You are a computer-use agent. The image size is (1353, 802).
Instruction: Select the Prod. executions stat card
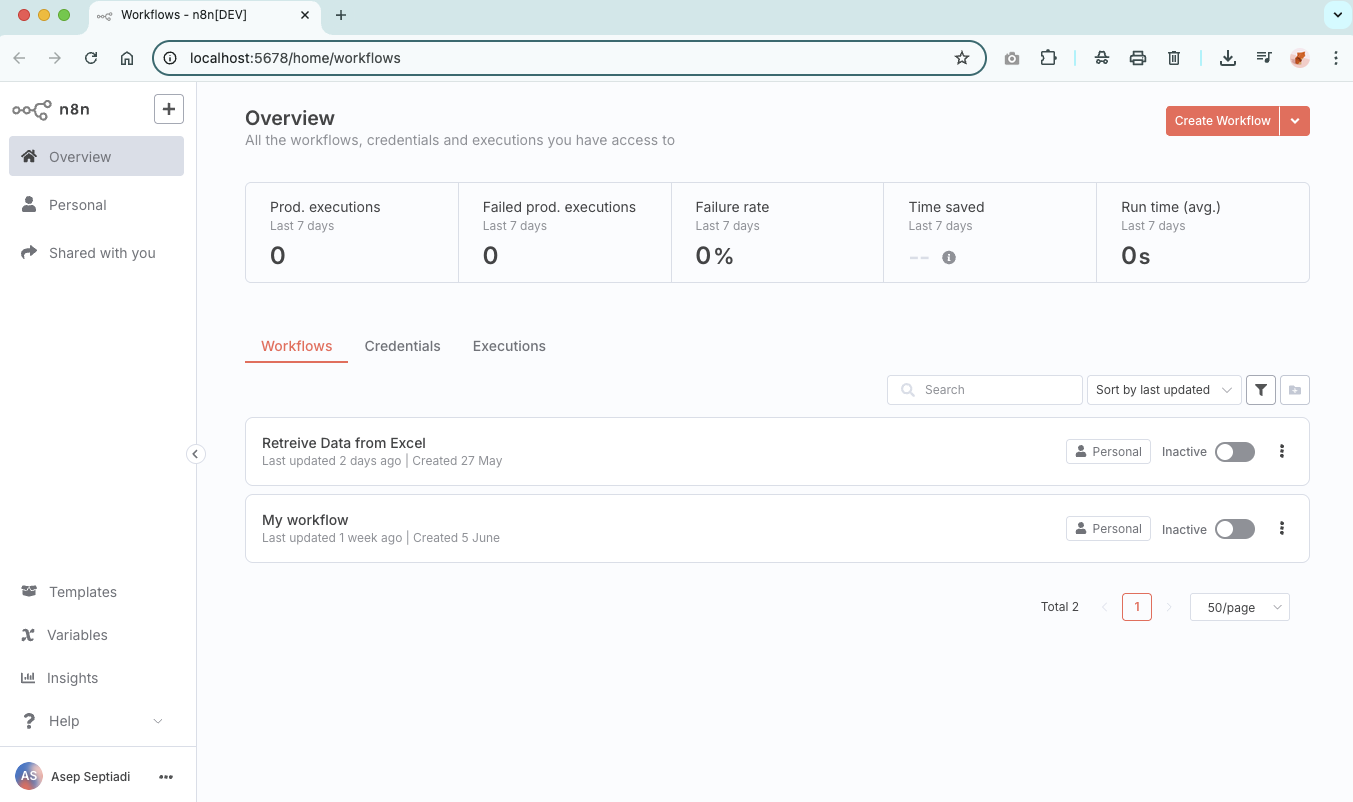(352, 232)
